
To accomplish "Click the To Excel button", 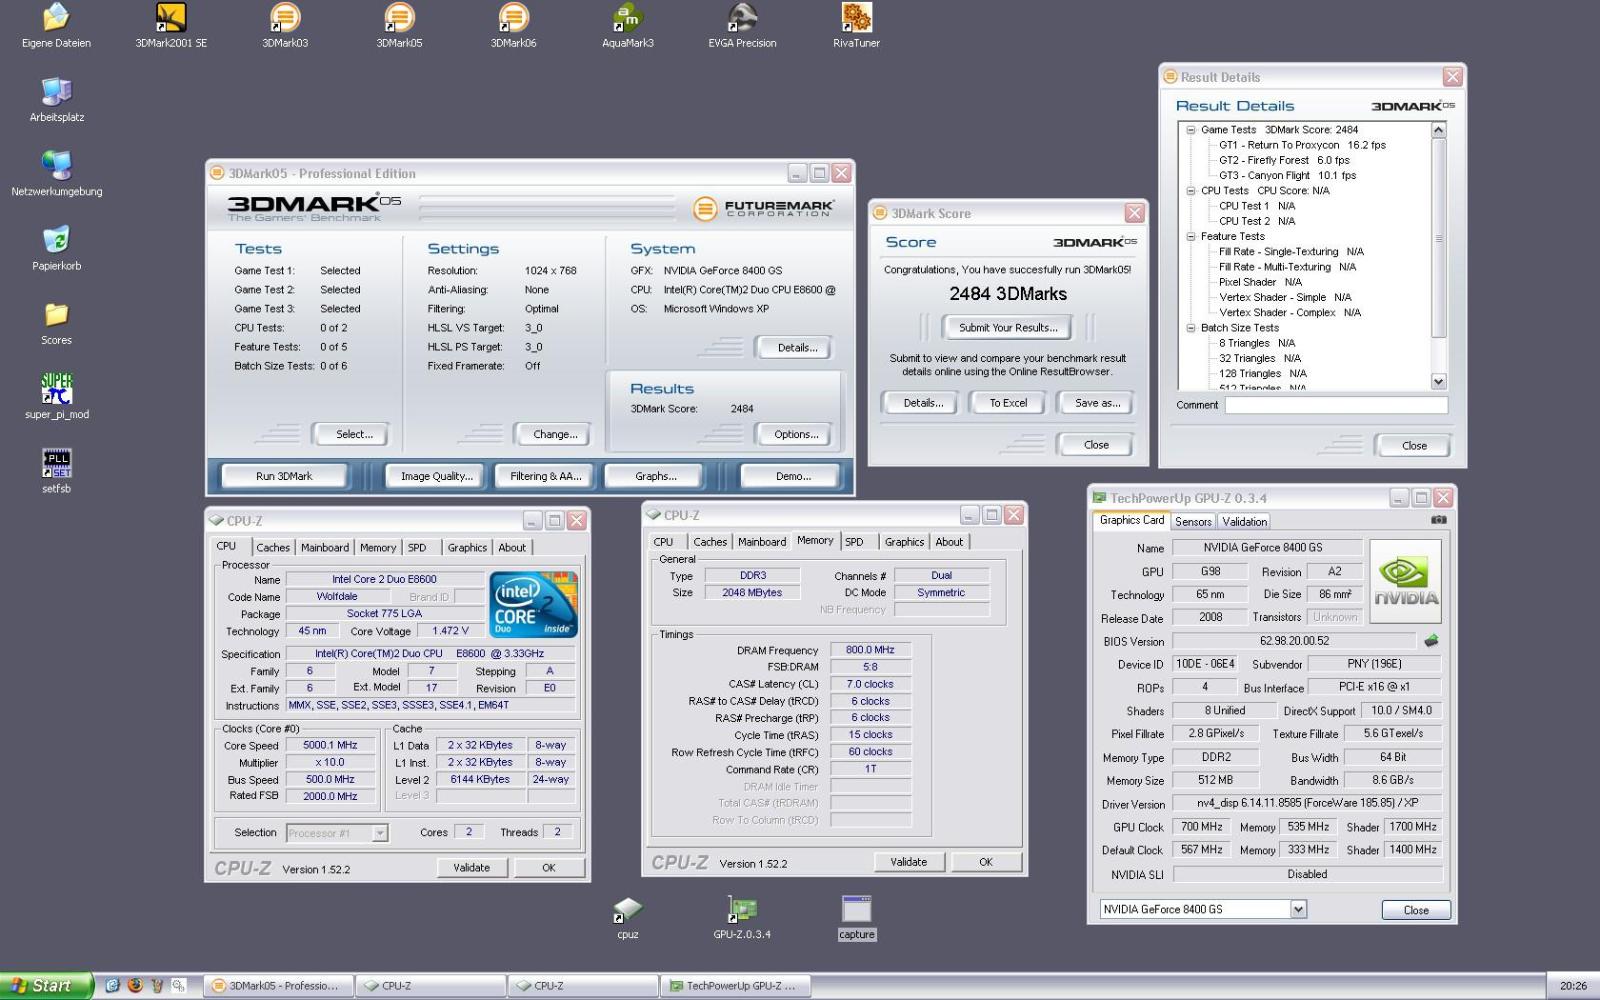I will click(x=1008, y=403).
